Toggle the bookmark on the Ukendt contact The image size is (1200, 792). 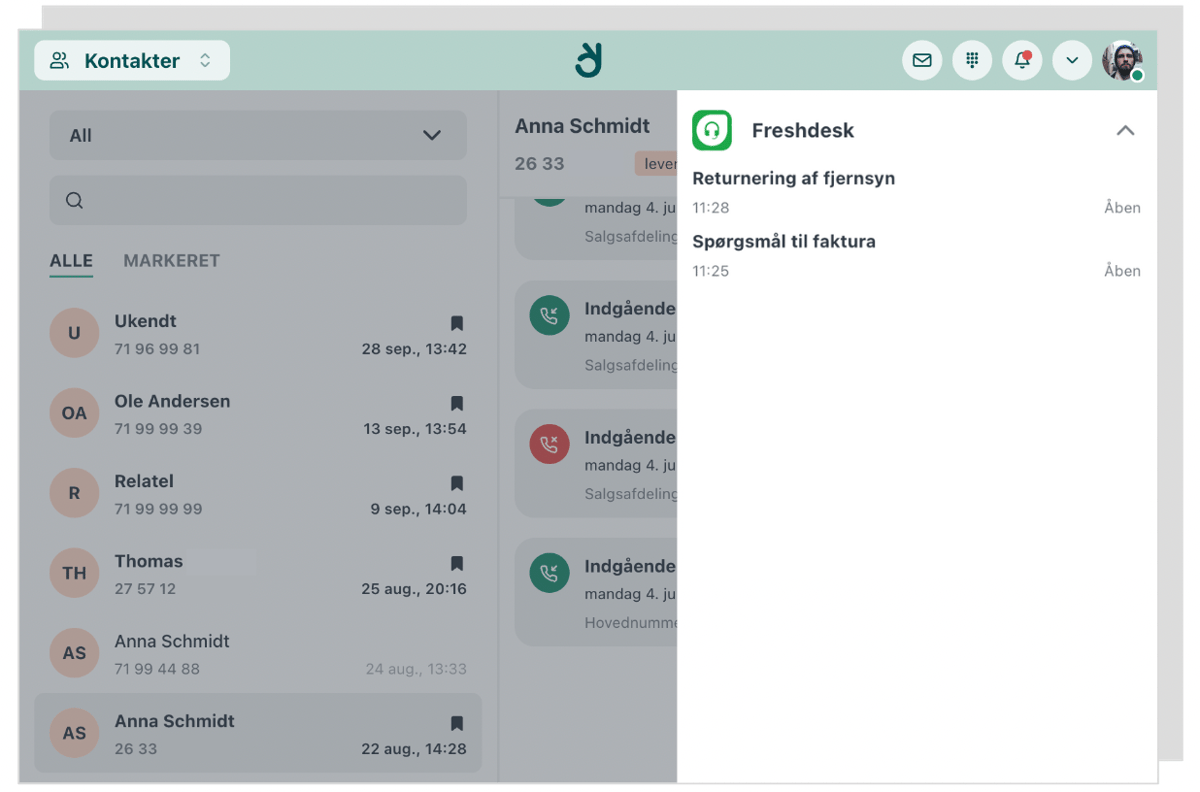(x=457, y=323)
